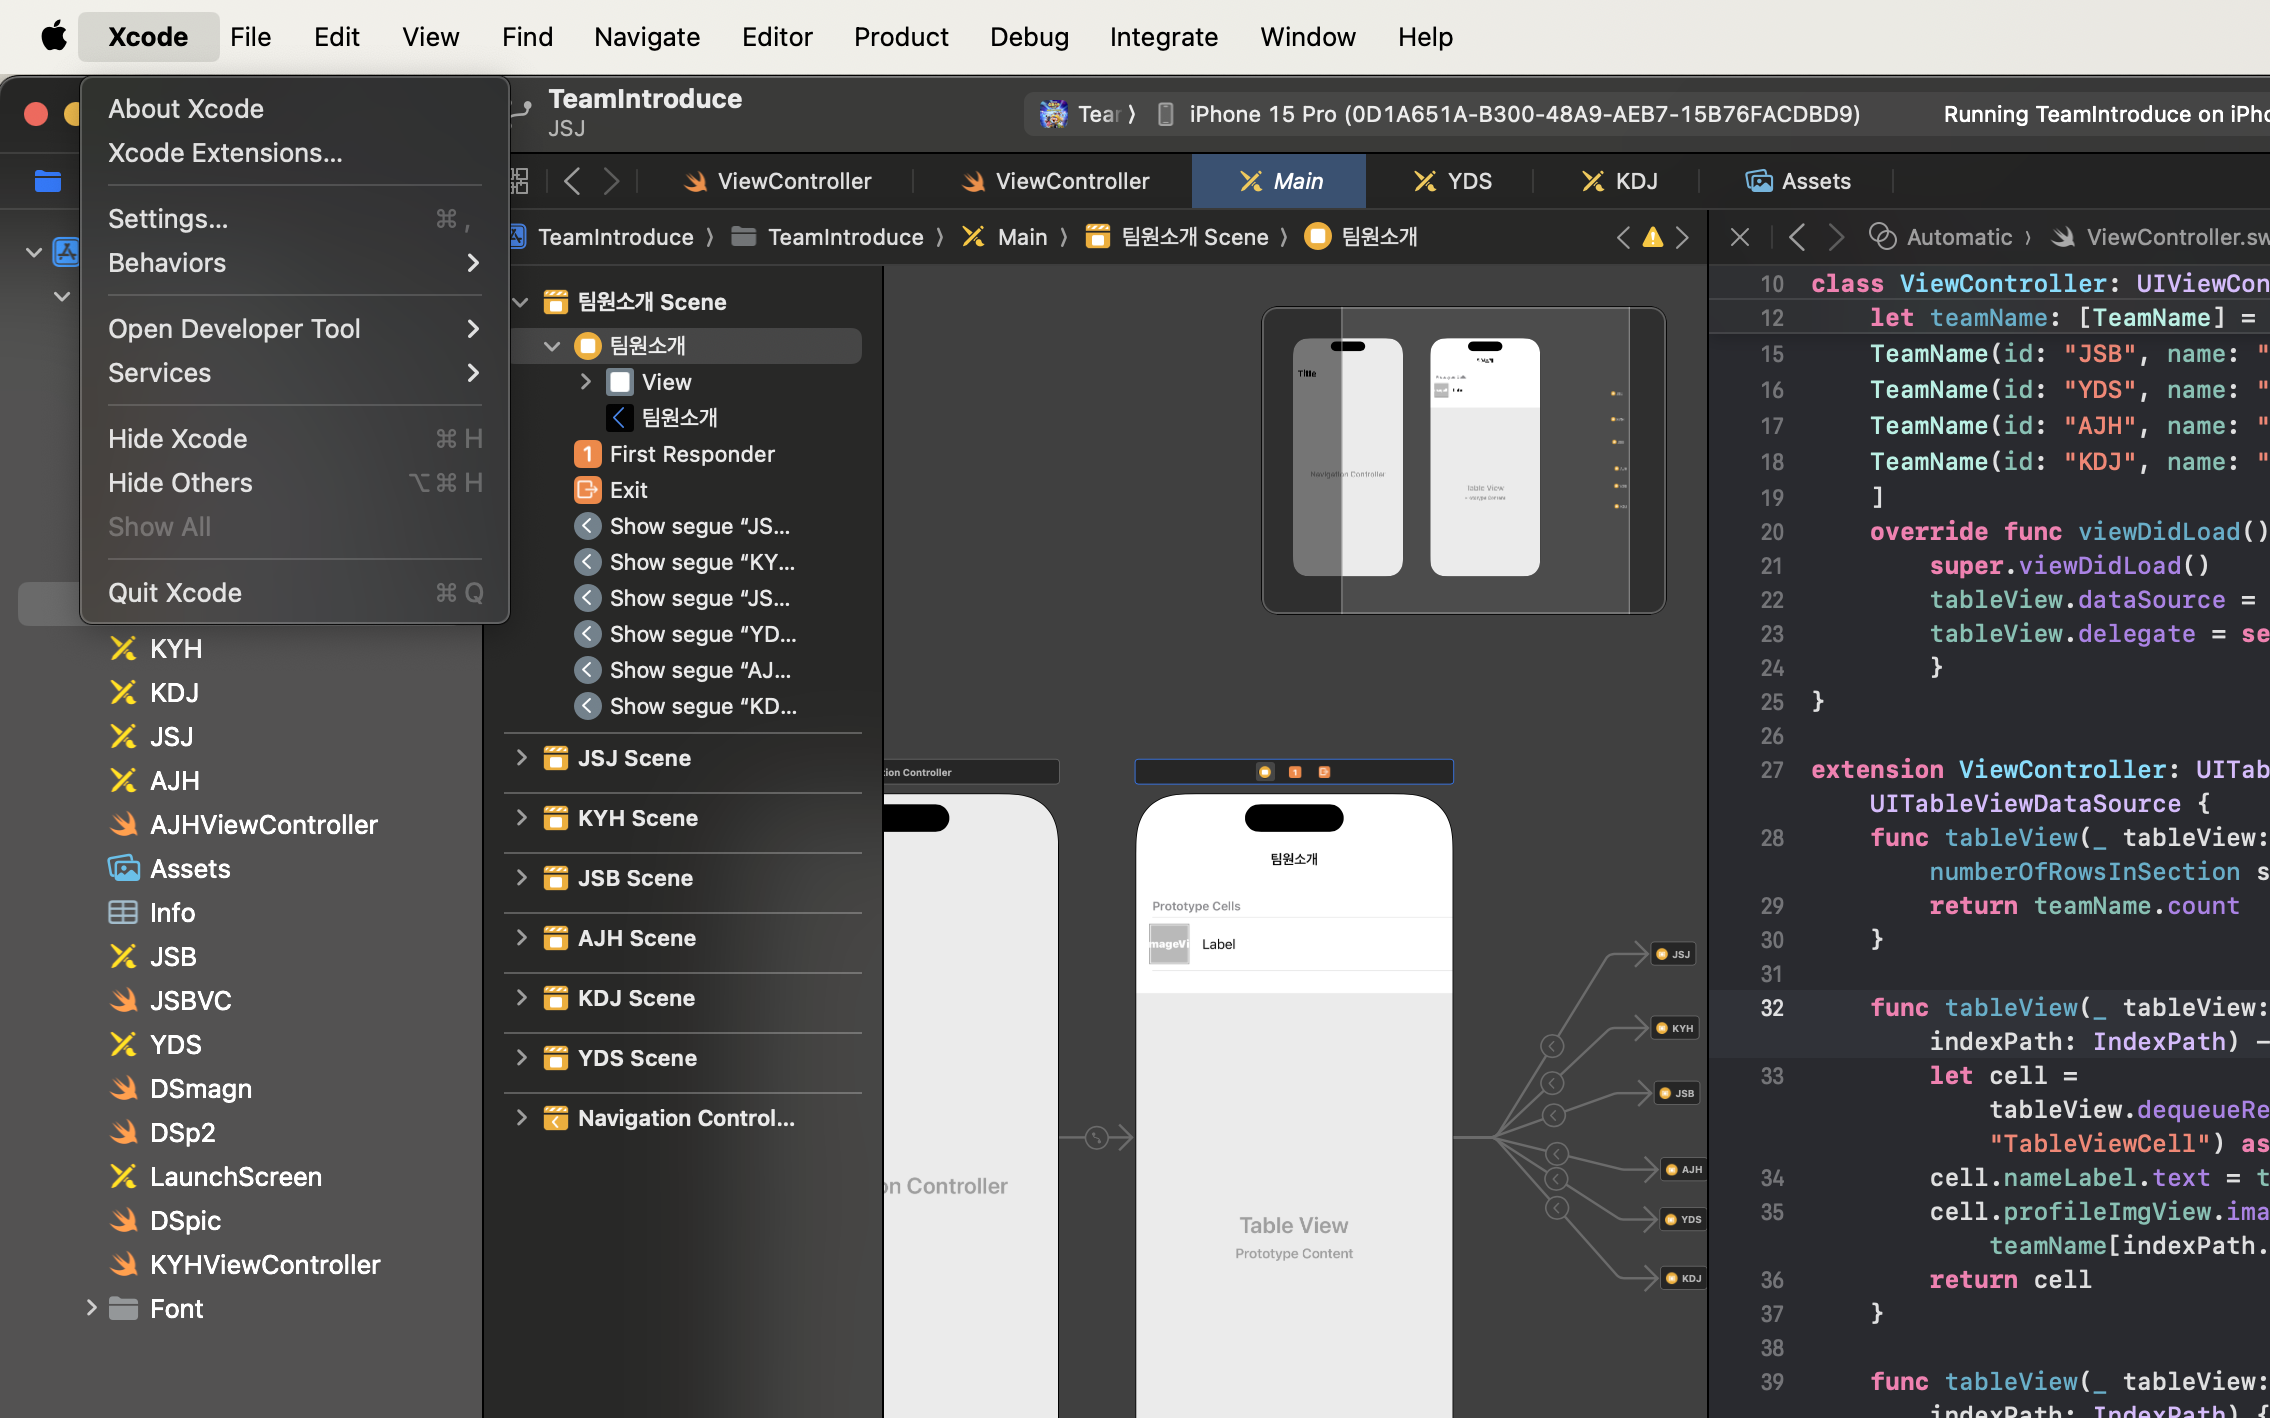Select the Exit item in outline
Image resolution: width=2270 pixels, height=1418 pixels.
[628, 490]
